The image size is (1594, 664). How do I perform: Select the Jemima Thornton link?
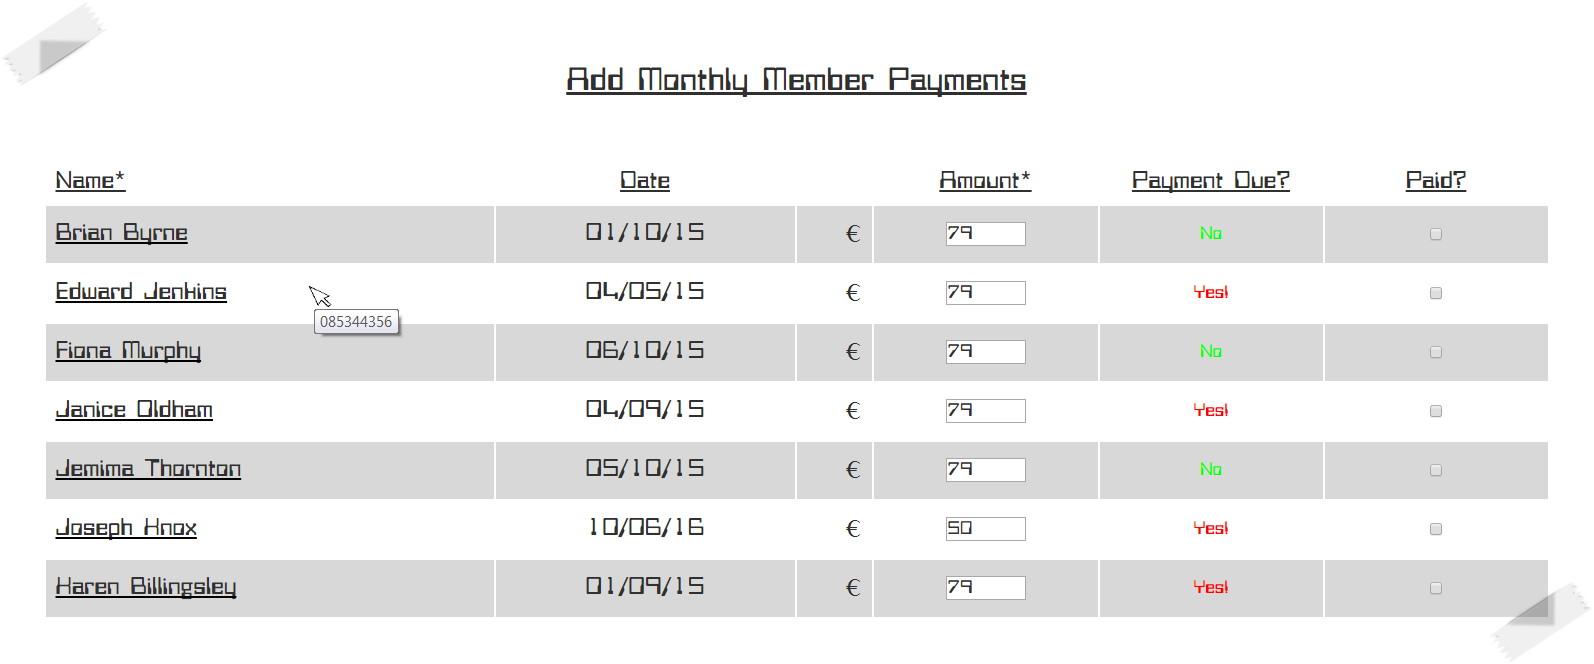tap(148, 469)
